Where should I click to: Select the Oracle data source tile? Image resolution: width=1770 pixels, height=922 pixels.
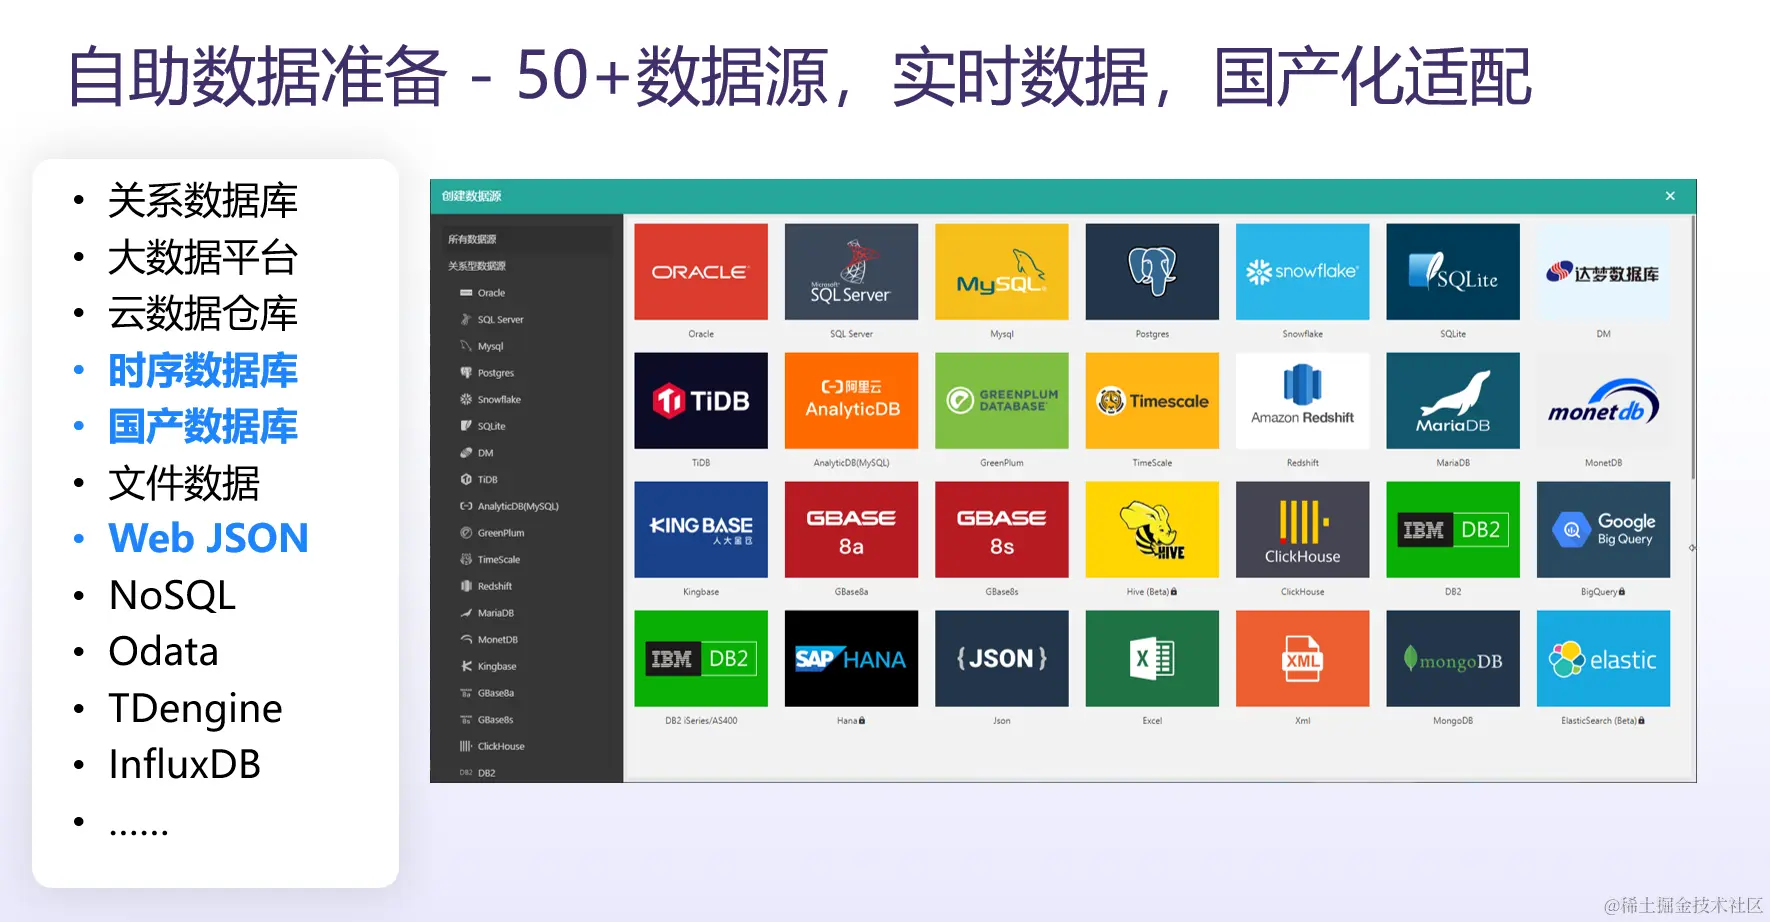click(x=701, y=272)
